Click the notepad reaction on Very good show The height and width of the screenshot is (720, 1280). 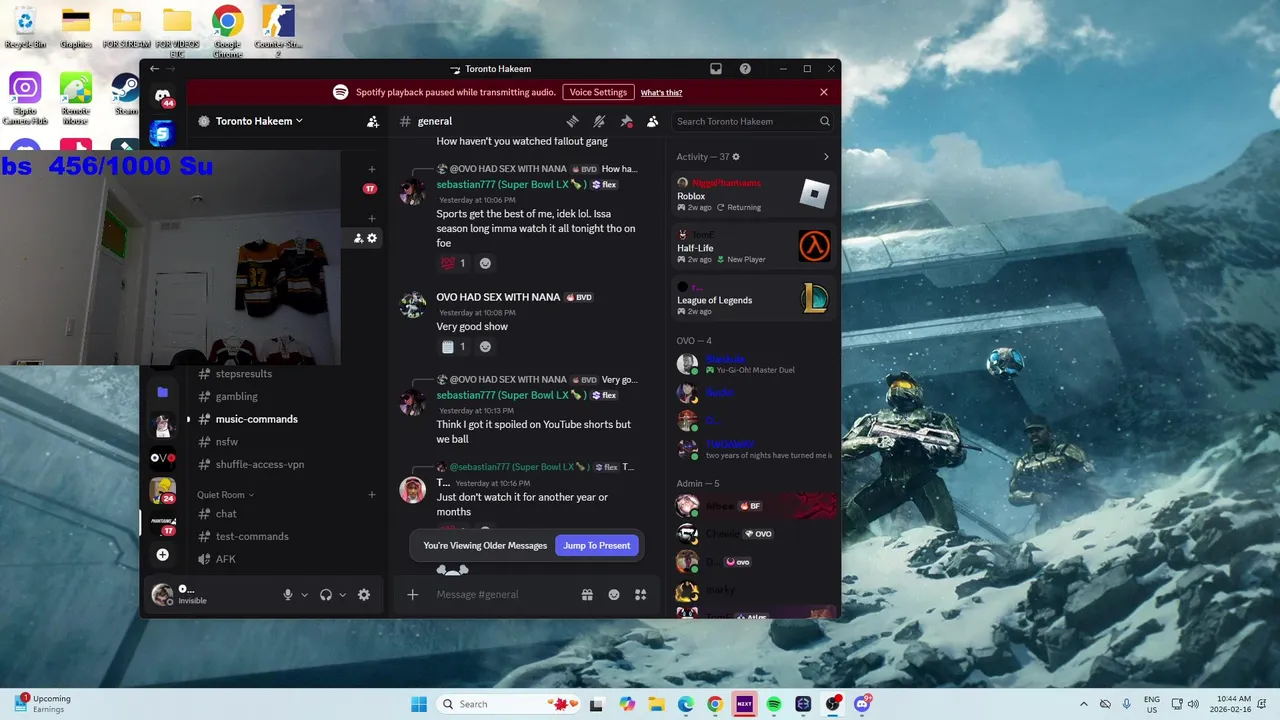pyautogui.click(x=453, y=347)
